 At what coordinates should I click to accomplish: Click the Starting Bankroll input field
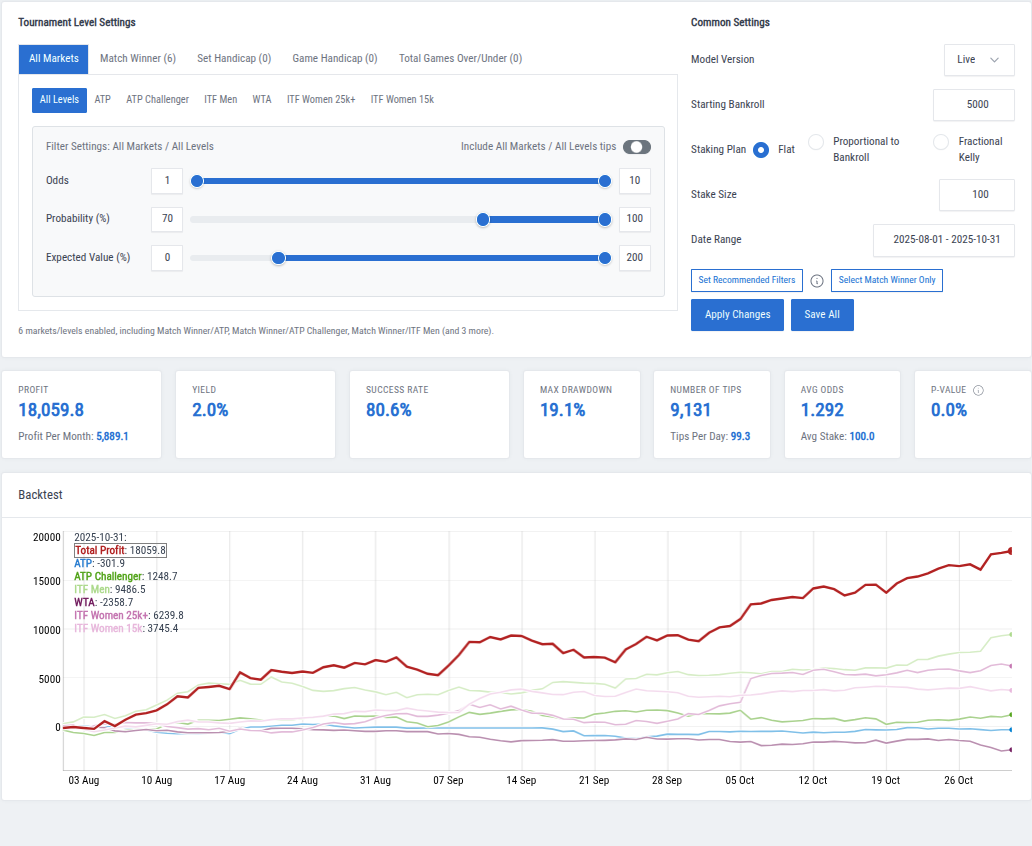[x=976, y=105]
